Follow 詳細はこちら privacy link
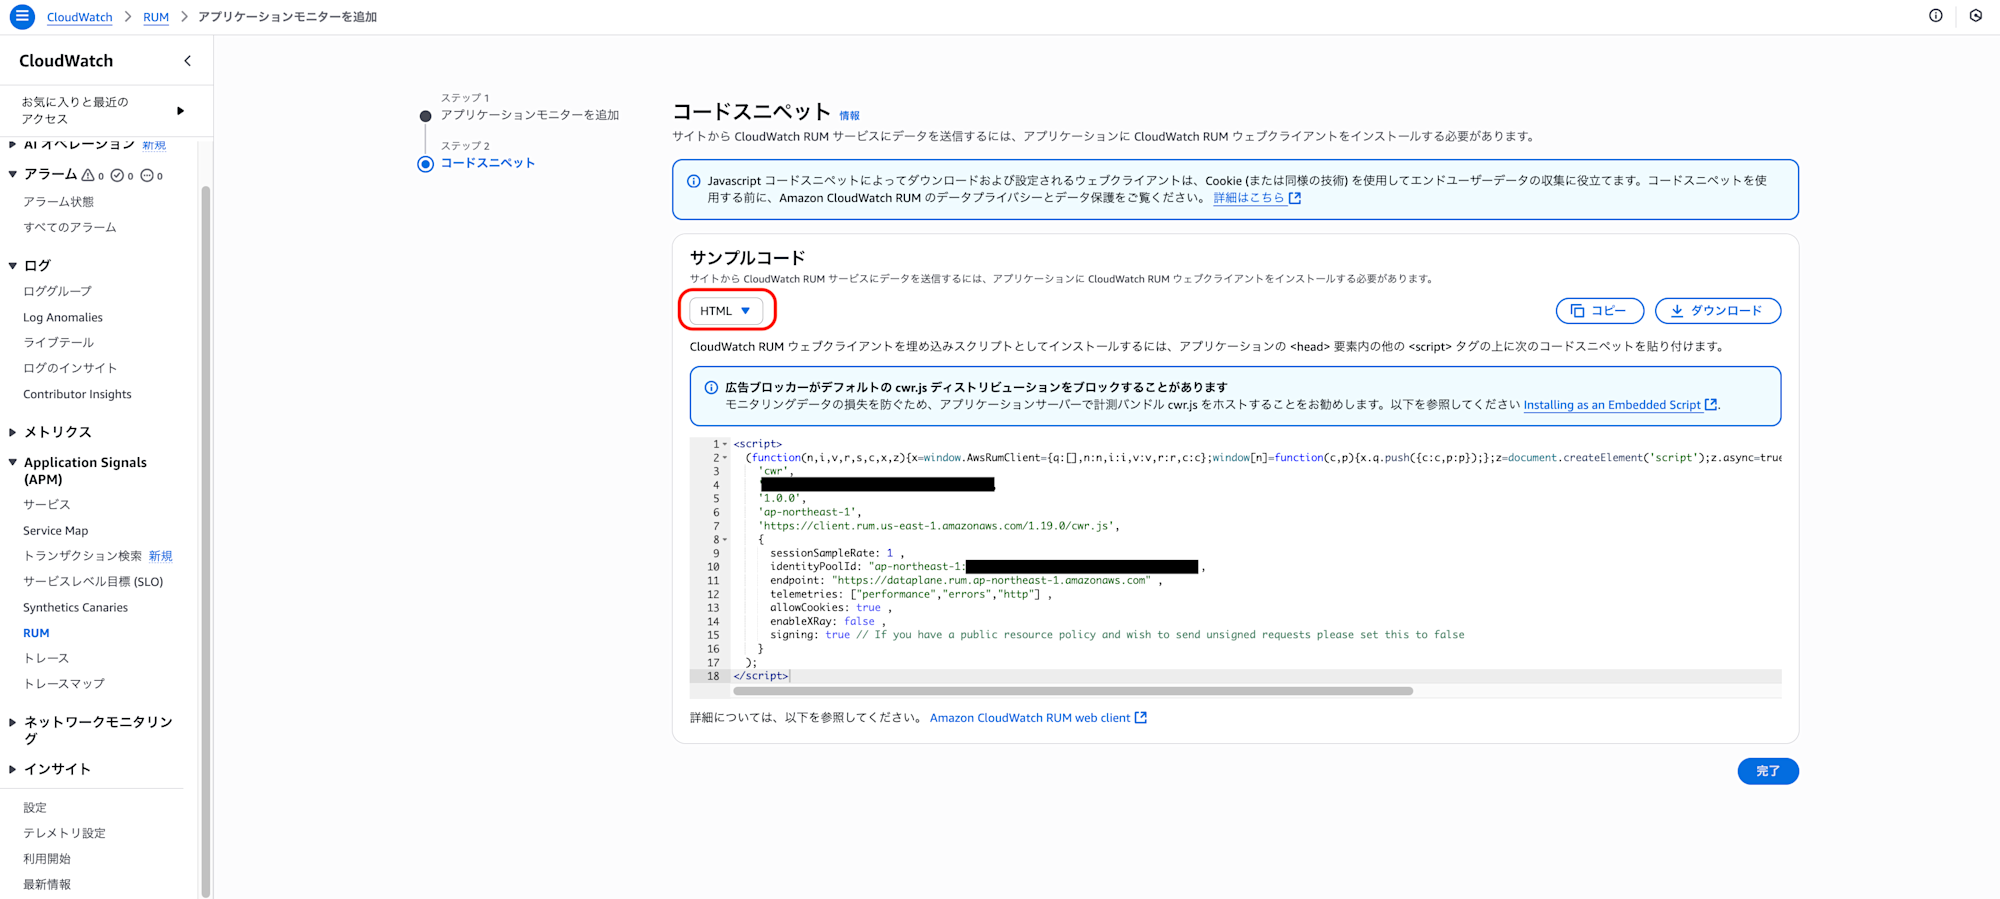Screen dimensions: 2000x899 tap(1248, 198)
